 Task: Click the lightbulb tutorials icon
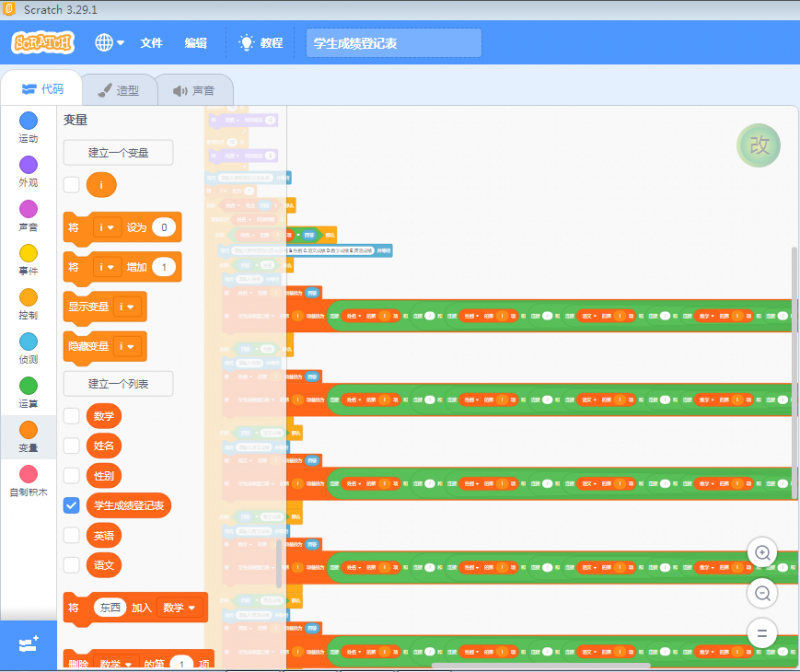246,43
